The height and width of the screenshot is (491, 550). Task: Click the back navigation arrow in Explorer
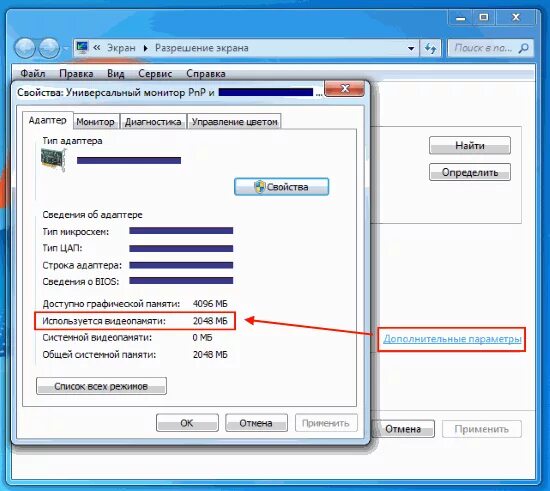pos(25,48)
